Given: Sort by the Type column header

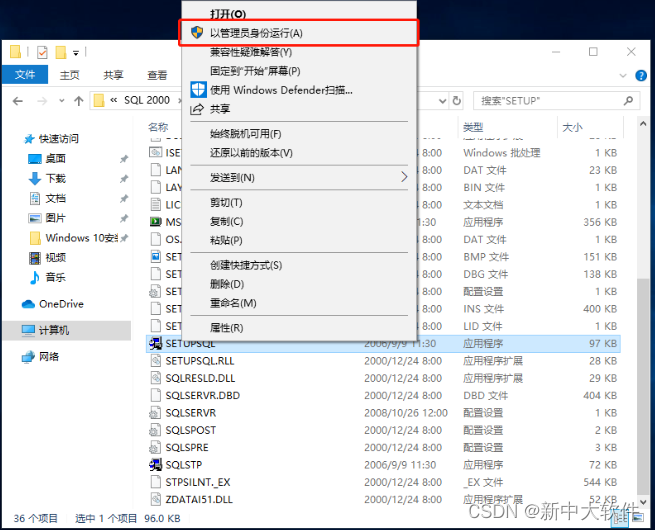Looking at the screenshot, I should click(x=473, y=127).
